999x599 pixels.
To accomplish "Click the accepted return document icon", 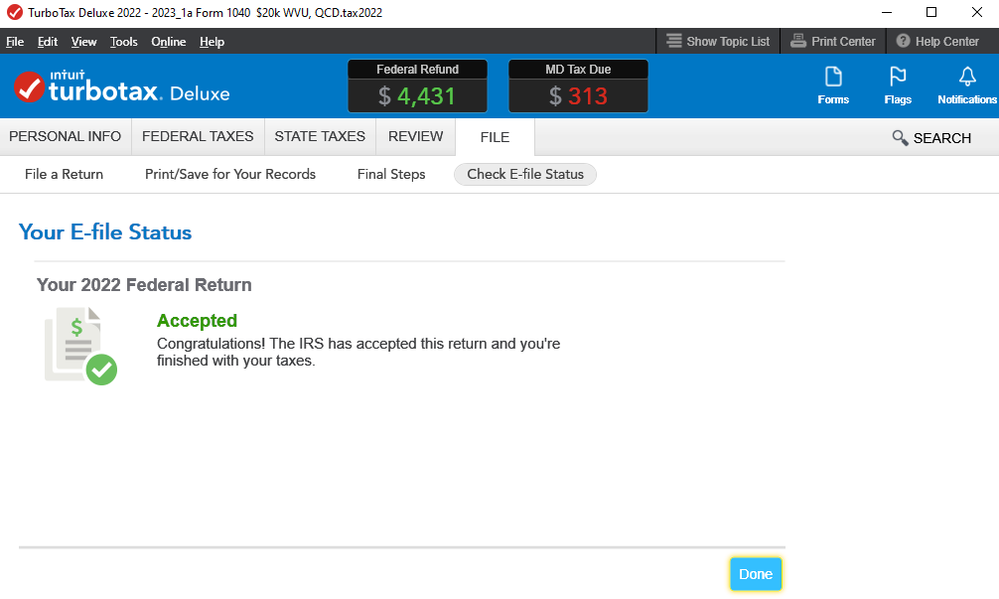I will coord(80,346).
